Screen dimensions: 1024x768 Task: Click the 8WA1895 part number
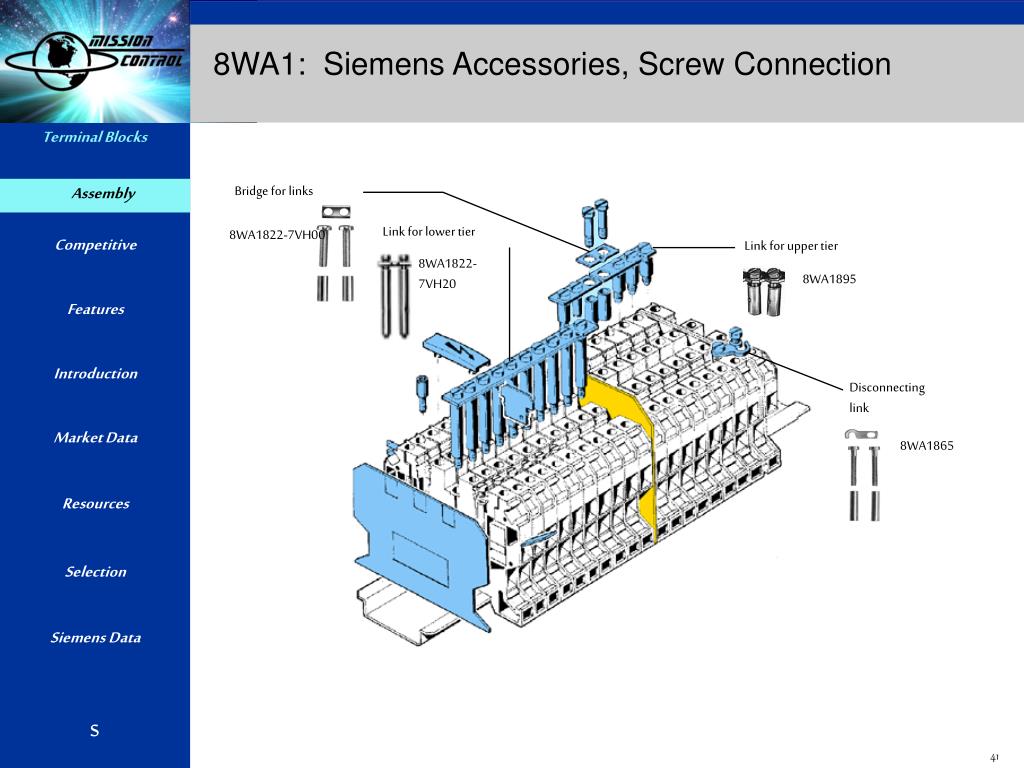(829, 279)
